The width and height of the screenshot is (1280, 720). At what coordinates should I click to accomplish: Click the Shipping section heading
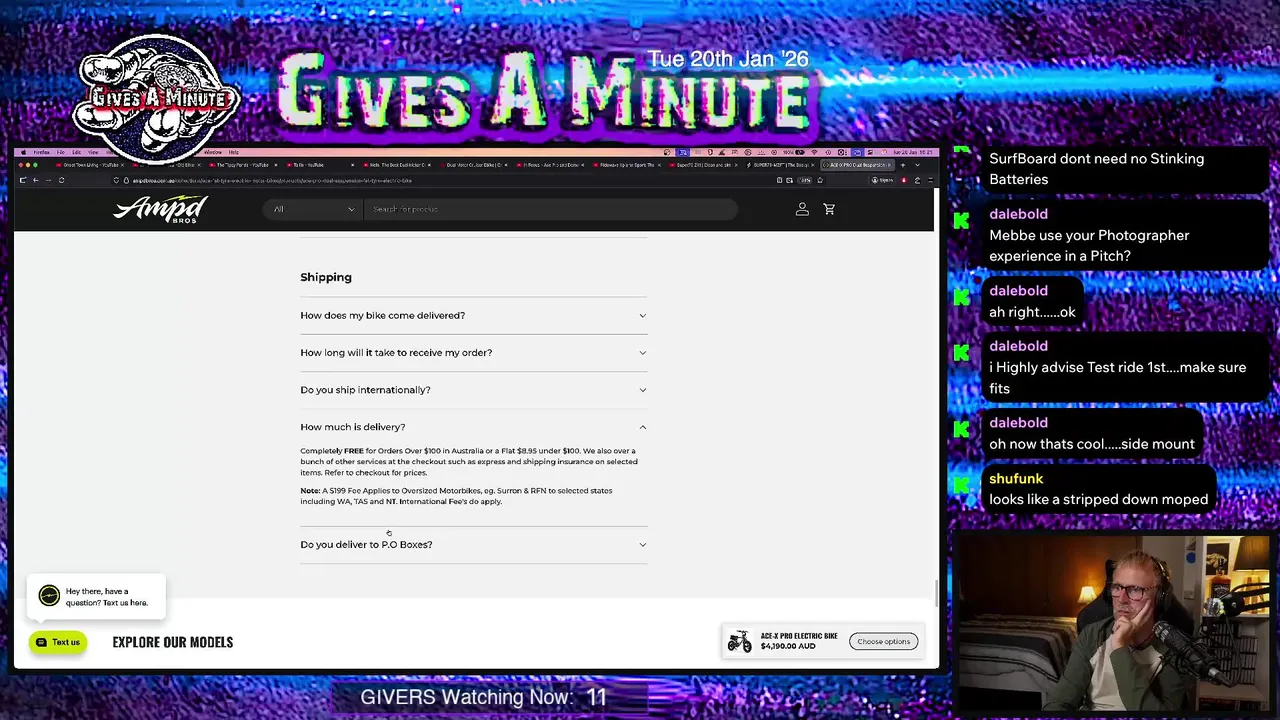[x=326, y=277]
